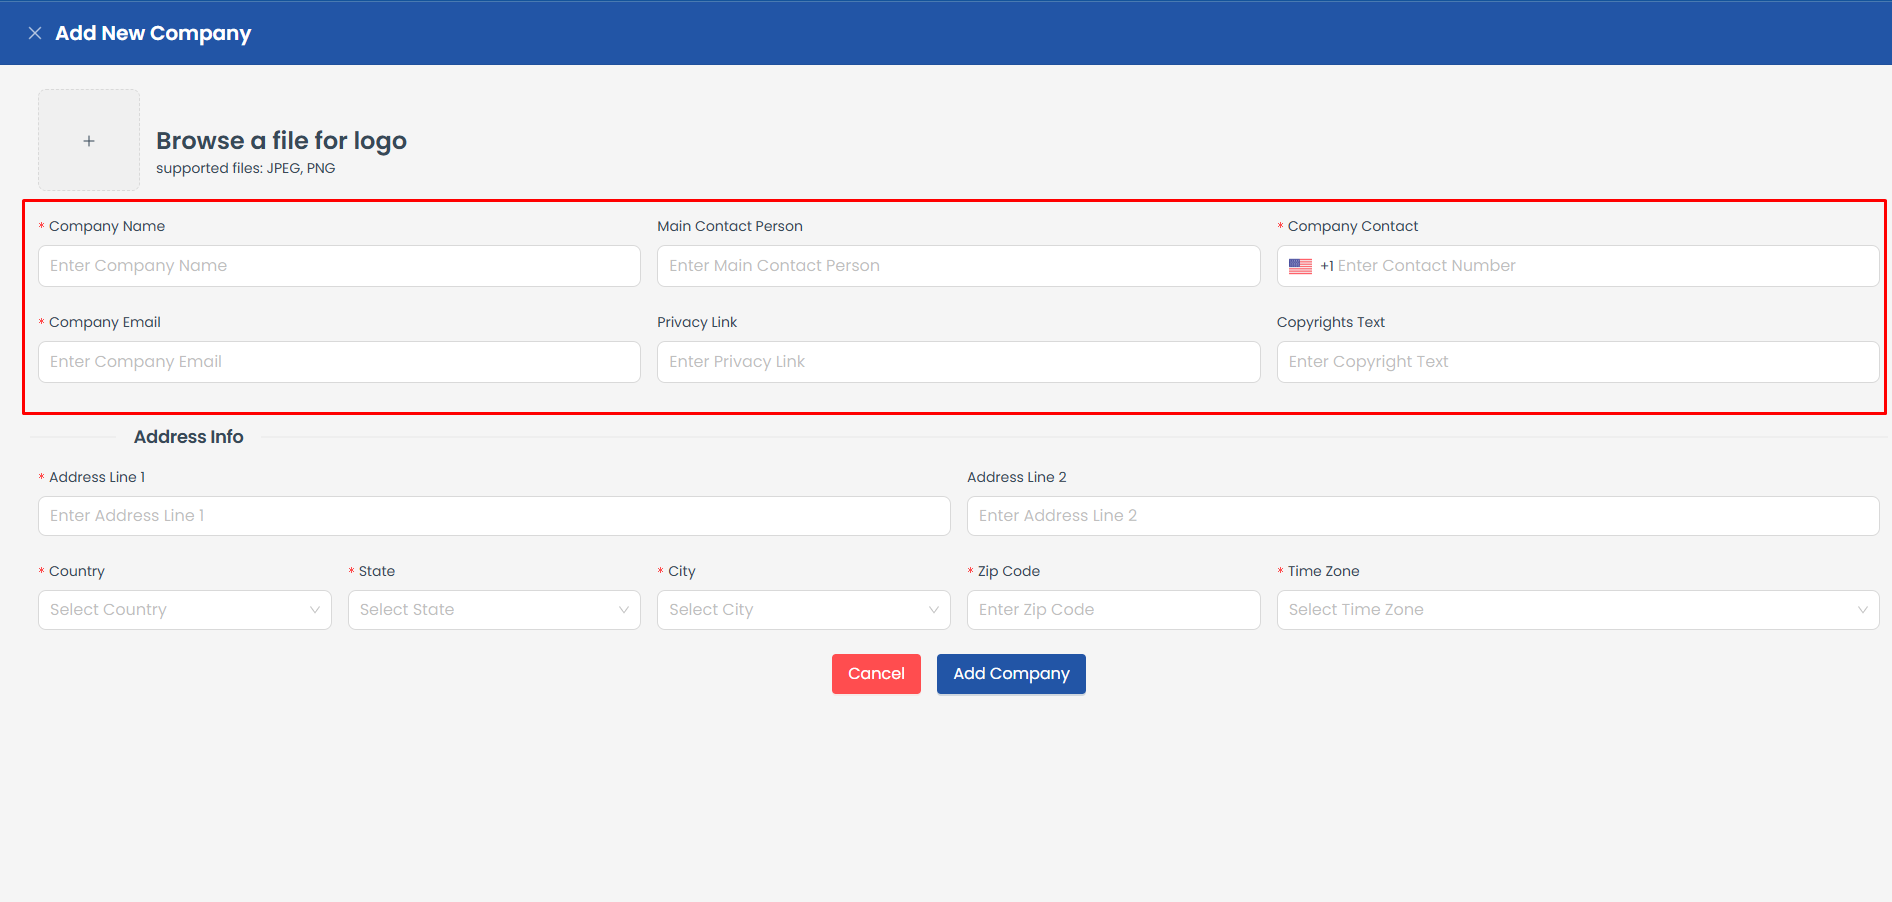Close the Add New Company dialog
1892x902 pixels.
(35, 33)
